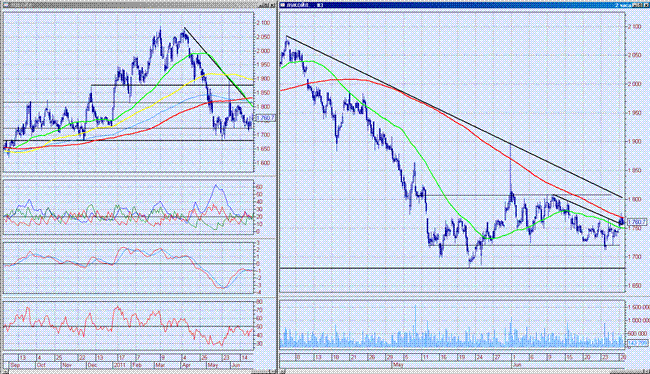Select the horizontal support line near 1.680 on right chart
Screen dimensions: 650x374
pyautogui.click(x=452, y=268)
